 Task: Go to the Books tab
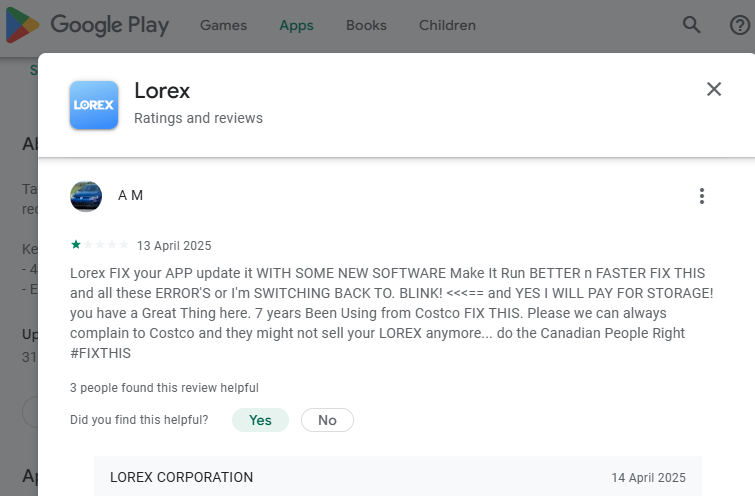click(366, 25)
